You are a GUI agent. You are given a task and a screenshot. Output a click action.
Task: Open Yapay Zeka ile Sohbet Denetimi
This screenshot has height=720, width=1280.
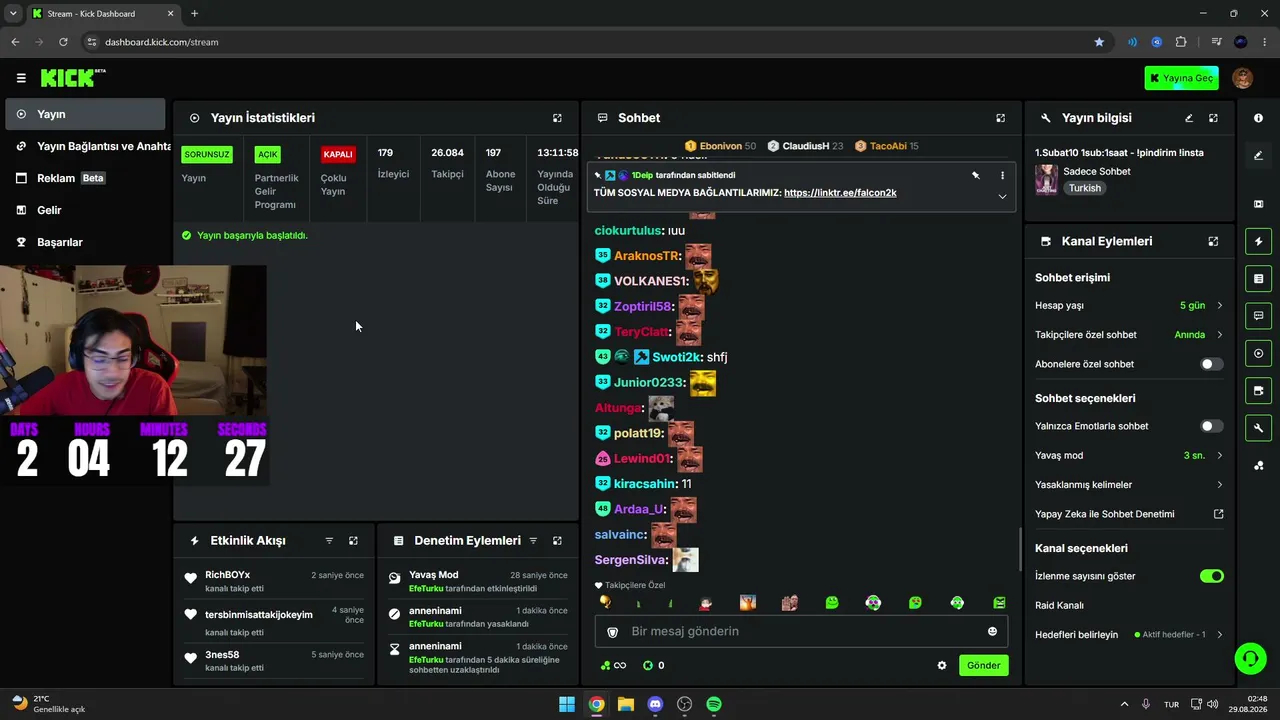click(1129, 514)
